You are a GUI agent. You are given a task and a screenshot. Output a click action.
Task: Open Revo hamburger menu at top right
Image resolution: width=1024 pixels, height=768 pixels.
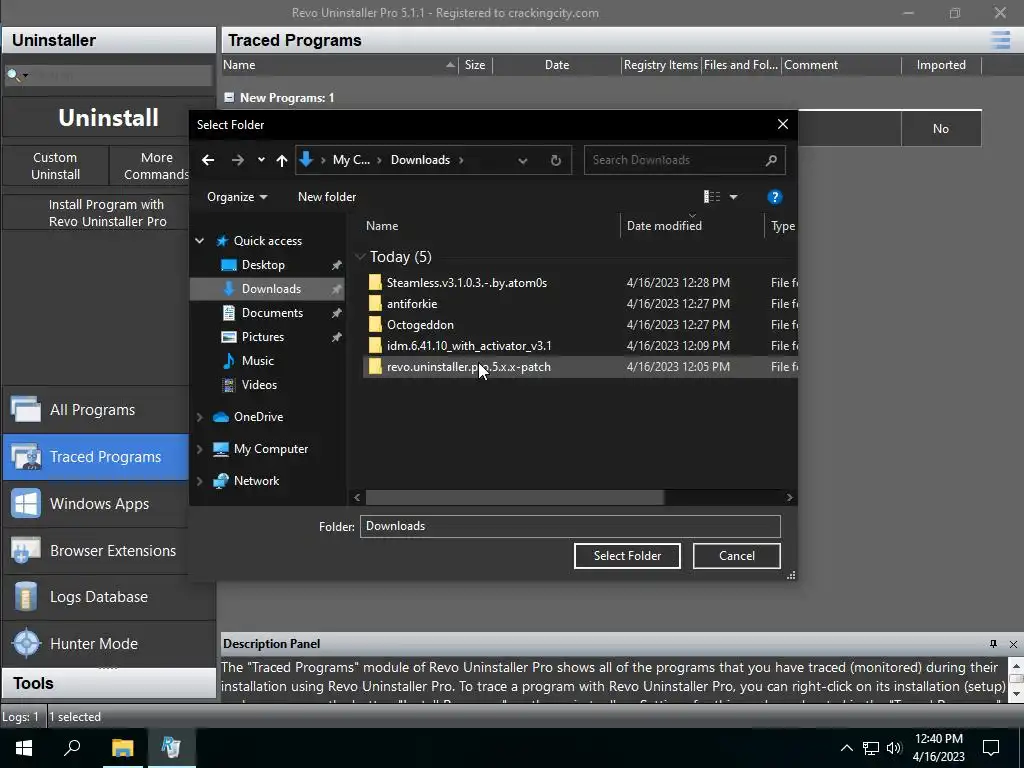1000,40
